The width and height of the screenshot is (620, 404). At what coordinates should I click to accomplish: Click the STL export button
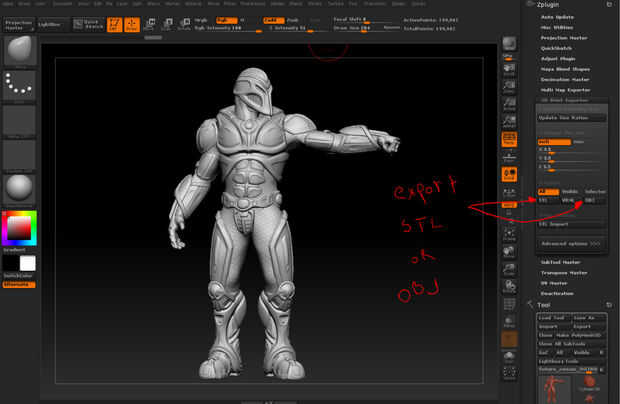click(x=548, y=200)
